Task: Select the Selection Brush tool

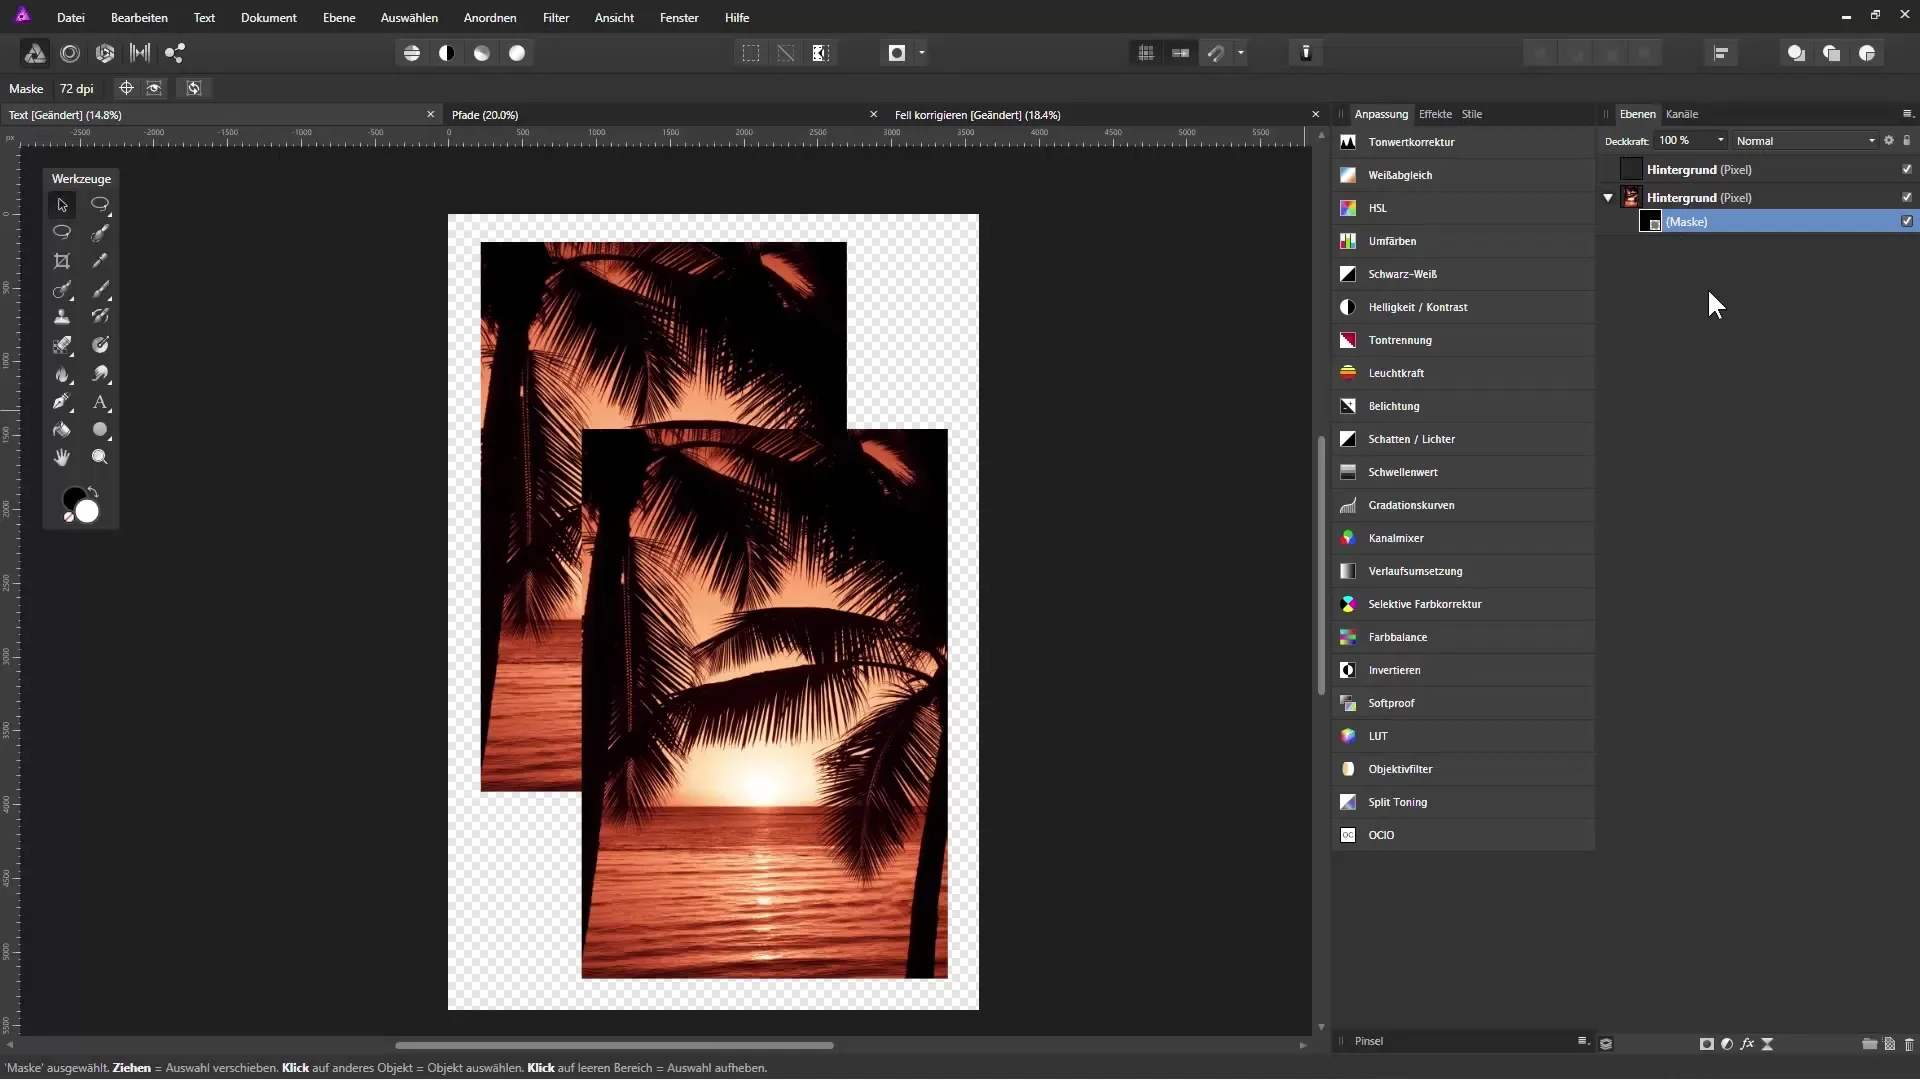Action: click(x=100, y=233)
